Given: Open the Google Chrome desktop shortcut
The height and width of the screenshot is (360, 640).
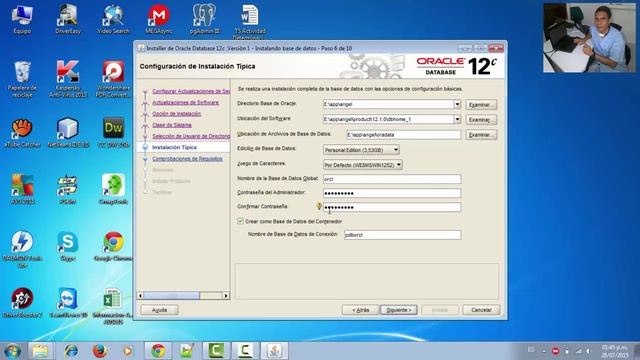Looking at the screenshot, I should click(113, 246).
